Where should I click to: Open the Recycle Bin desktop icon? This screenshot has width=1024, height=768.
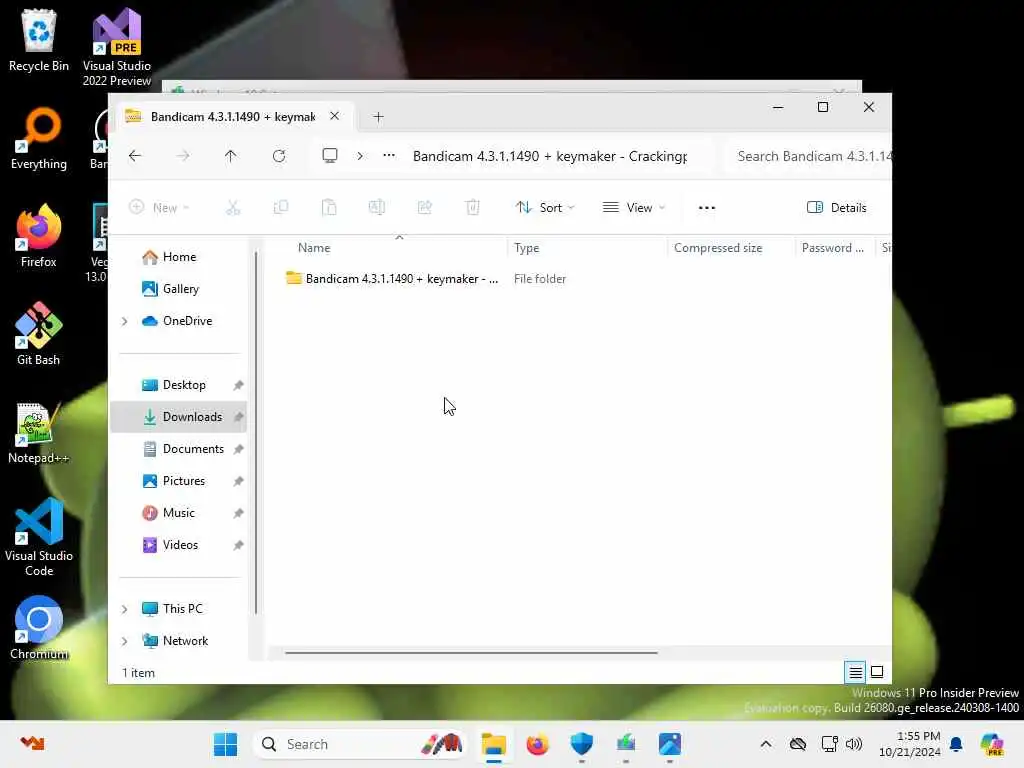click(39, 40)
